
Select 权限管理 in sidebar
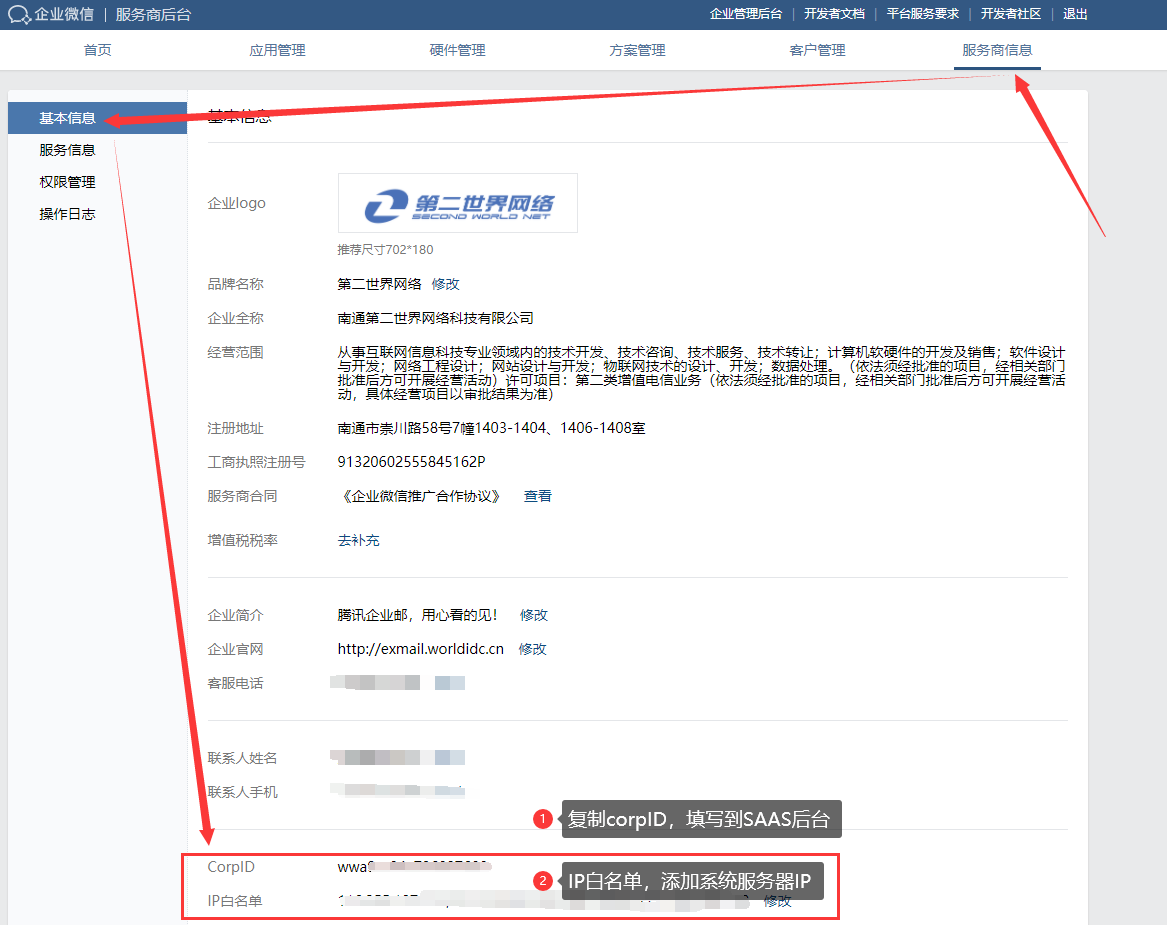click(x=68, y=182)
